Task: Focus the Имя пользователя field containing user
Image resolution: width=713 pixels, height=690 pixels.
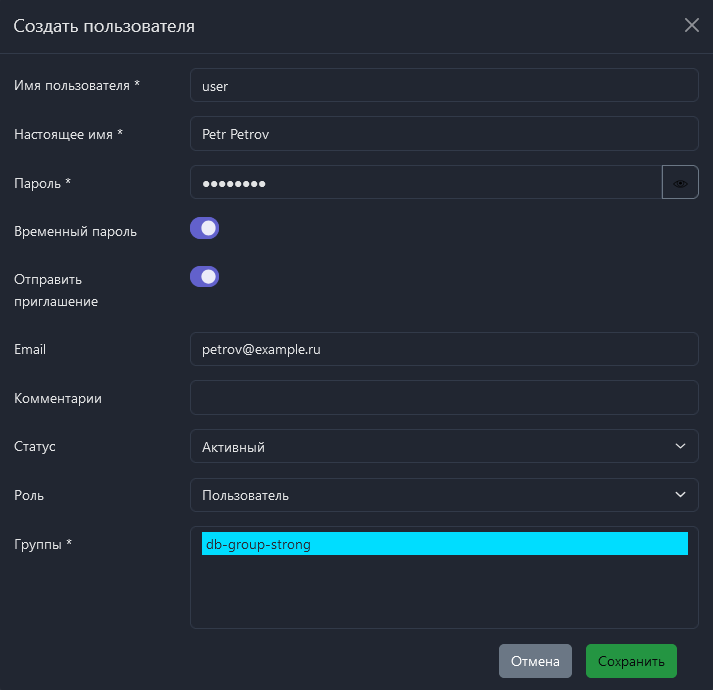Action: tap(443, 86)
